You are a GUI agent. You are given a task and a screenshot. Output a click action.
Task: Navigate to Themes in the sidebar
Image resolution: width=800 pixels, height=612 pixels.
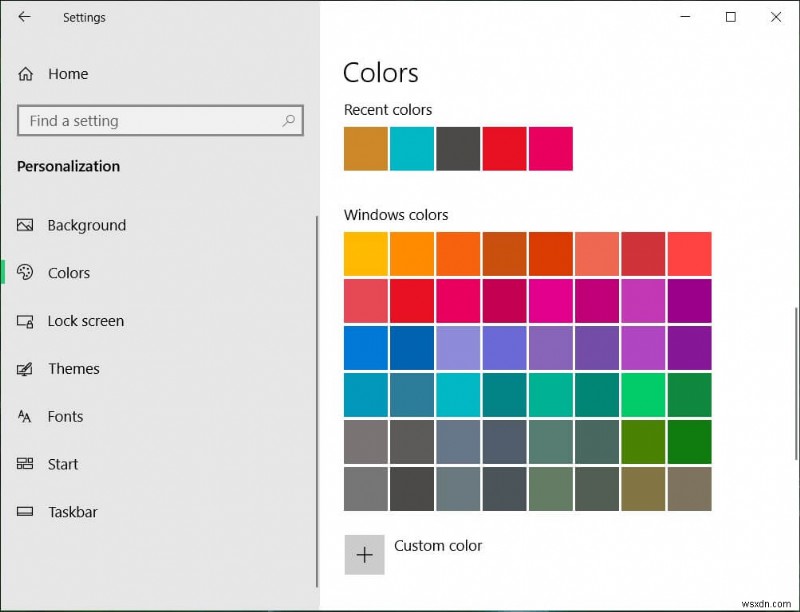tap(74, 369)
